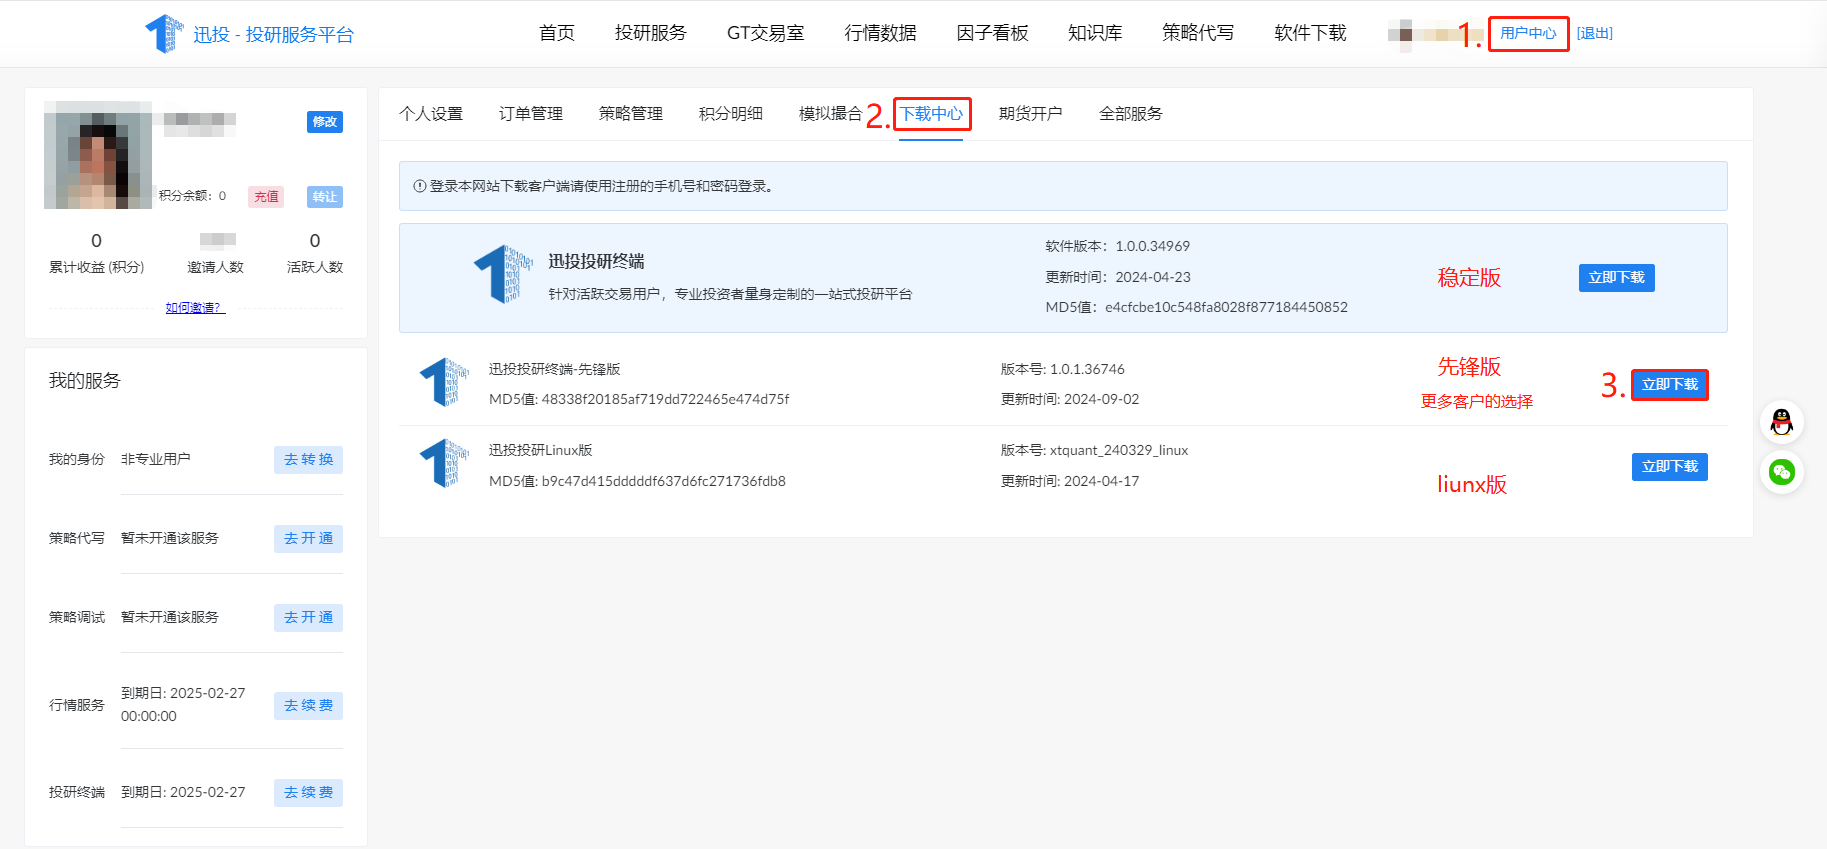Open GT交易室 navigation item
Viewport: 1827px width, 849px height.
click(x=766, y=33)
